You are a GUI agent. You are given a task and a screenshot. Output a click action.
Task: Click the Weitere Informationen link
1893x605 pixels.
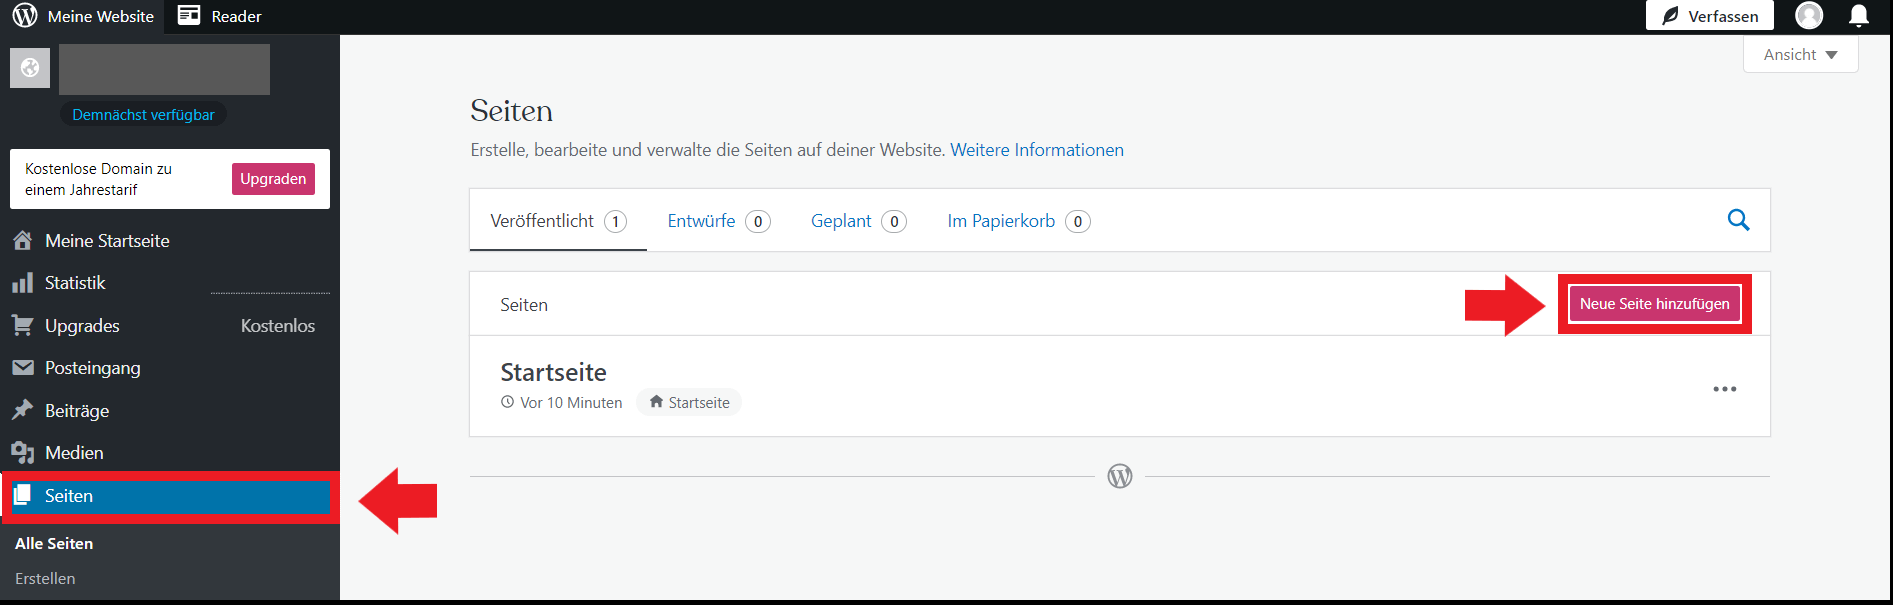tap(1036, 150)
